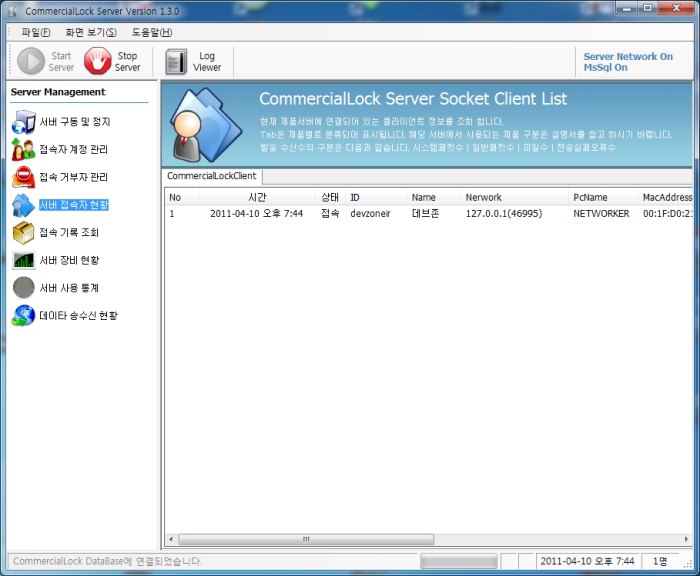Open the 도움말(H) menu
The width and height of the screenshot is (700, 576).
(152, 32)
